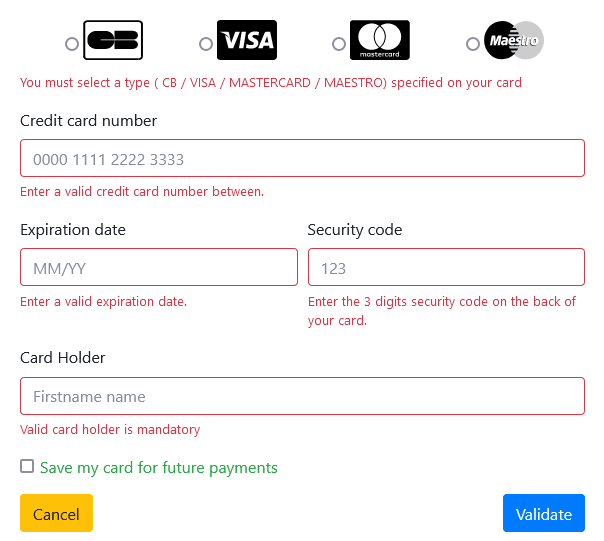Click the VISA card logo
Image resolution: width=604 pixels, height=541 pixels.
click(246, 41)
